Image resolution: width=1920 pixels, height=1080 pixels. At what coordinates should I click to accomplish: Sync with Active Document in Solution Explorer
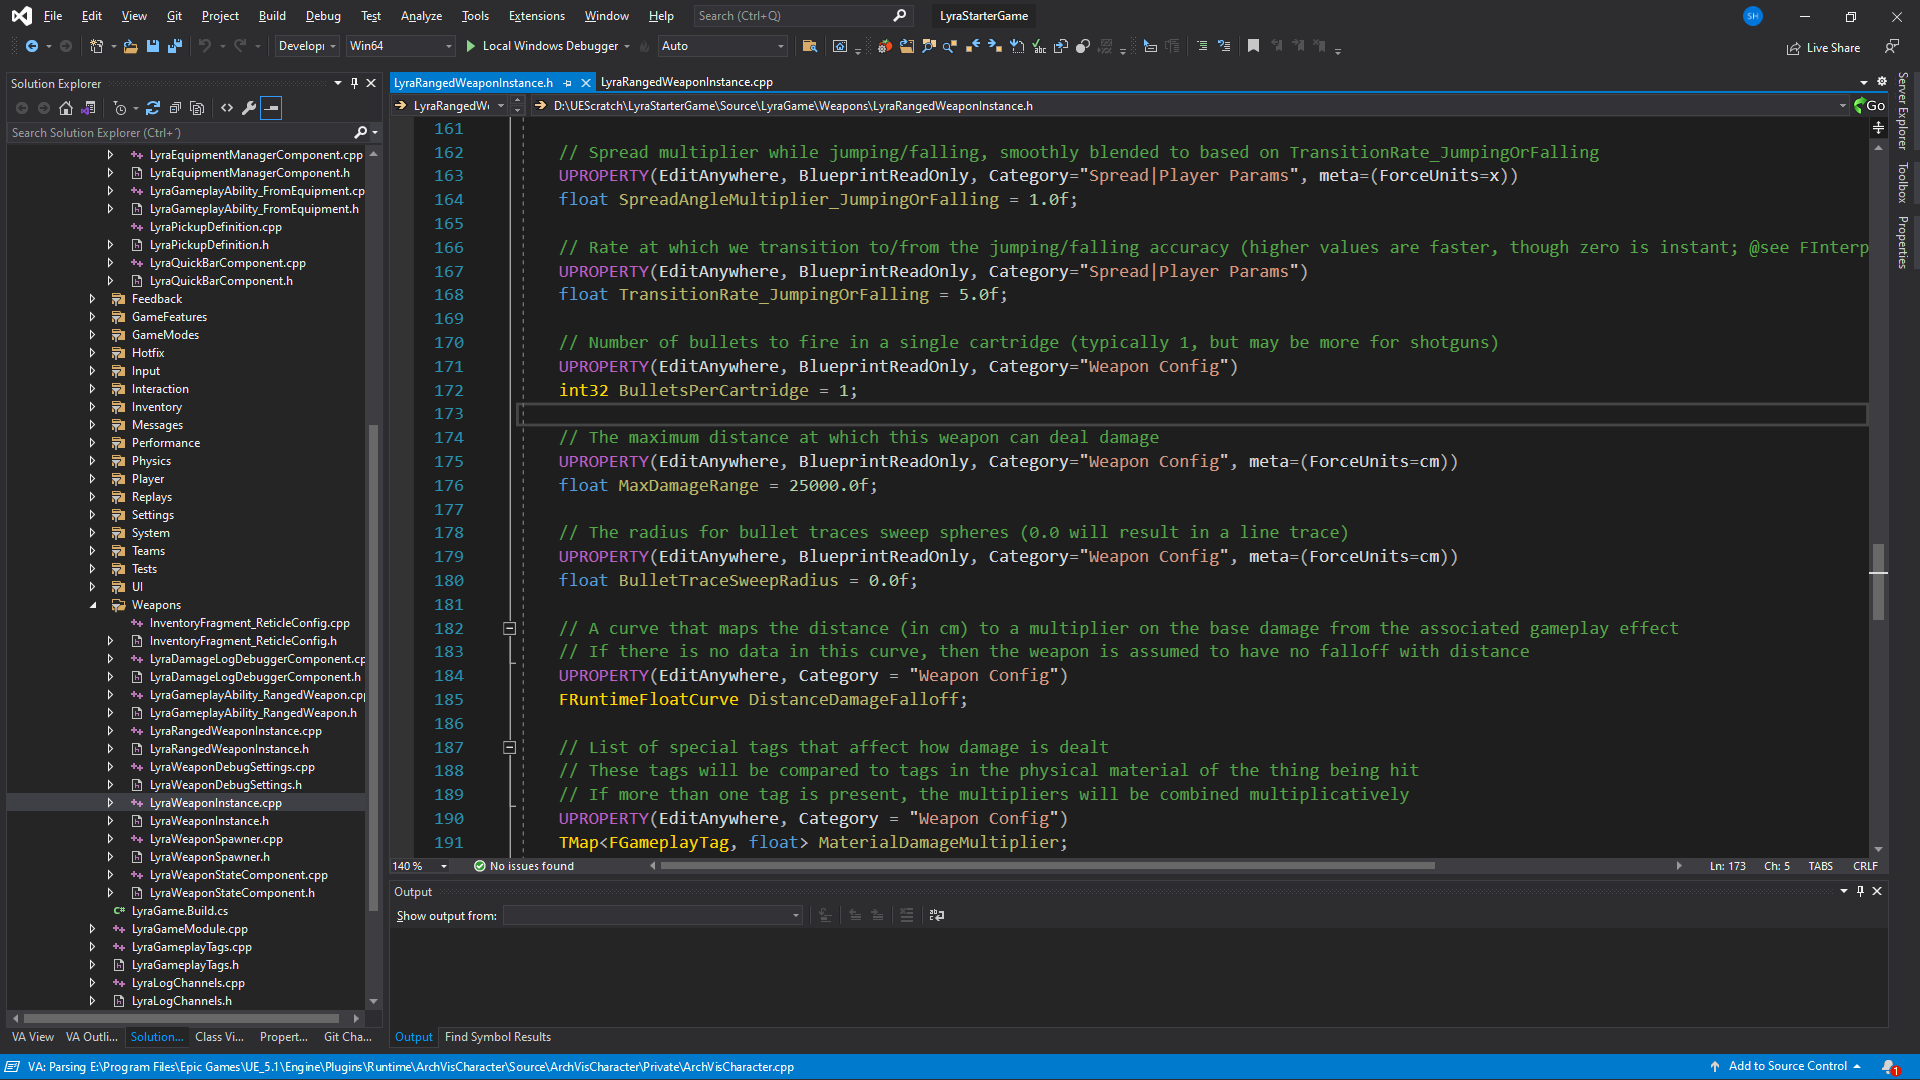153,108
